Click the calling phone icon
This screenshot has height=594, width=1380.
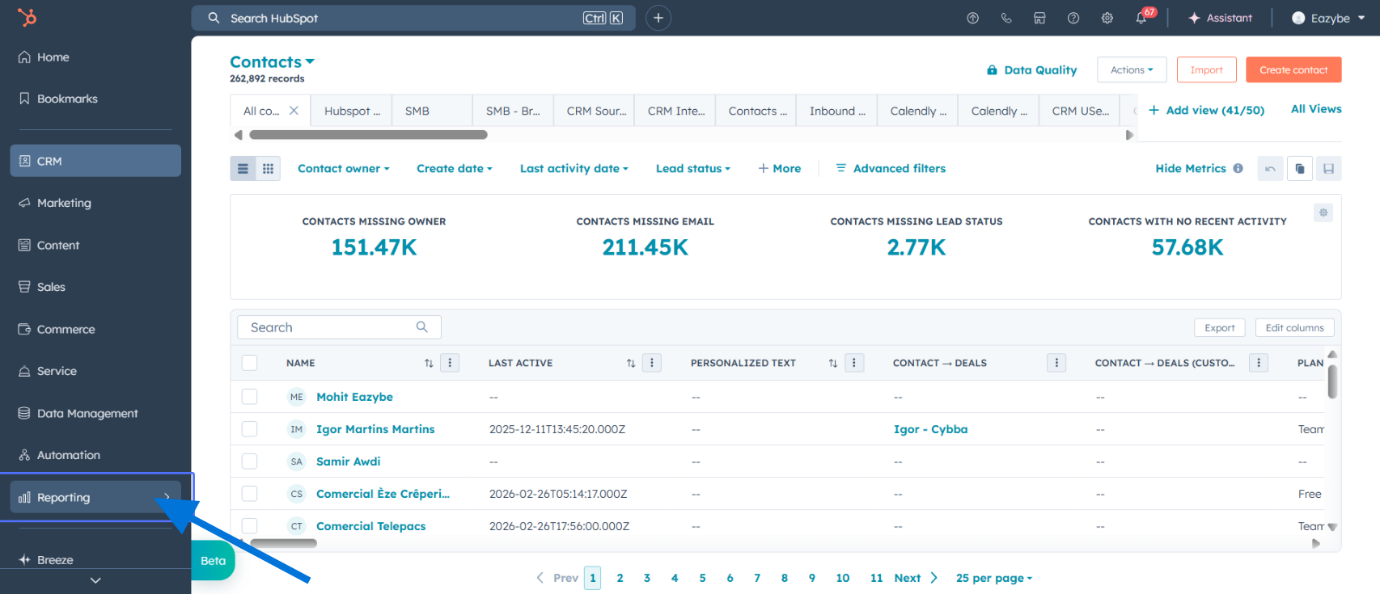pyautogui.click(x=1006, y=18)
